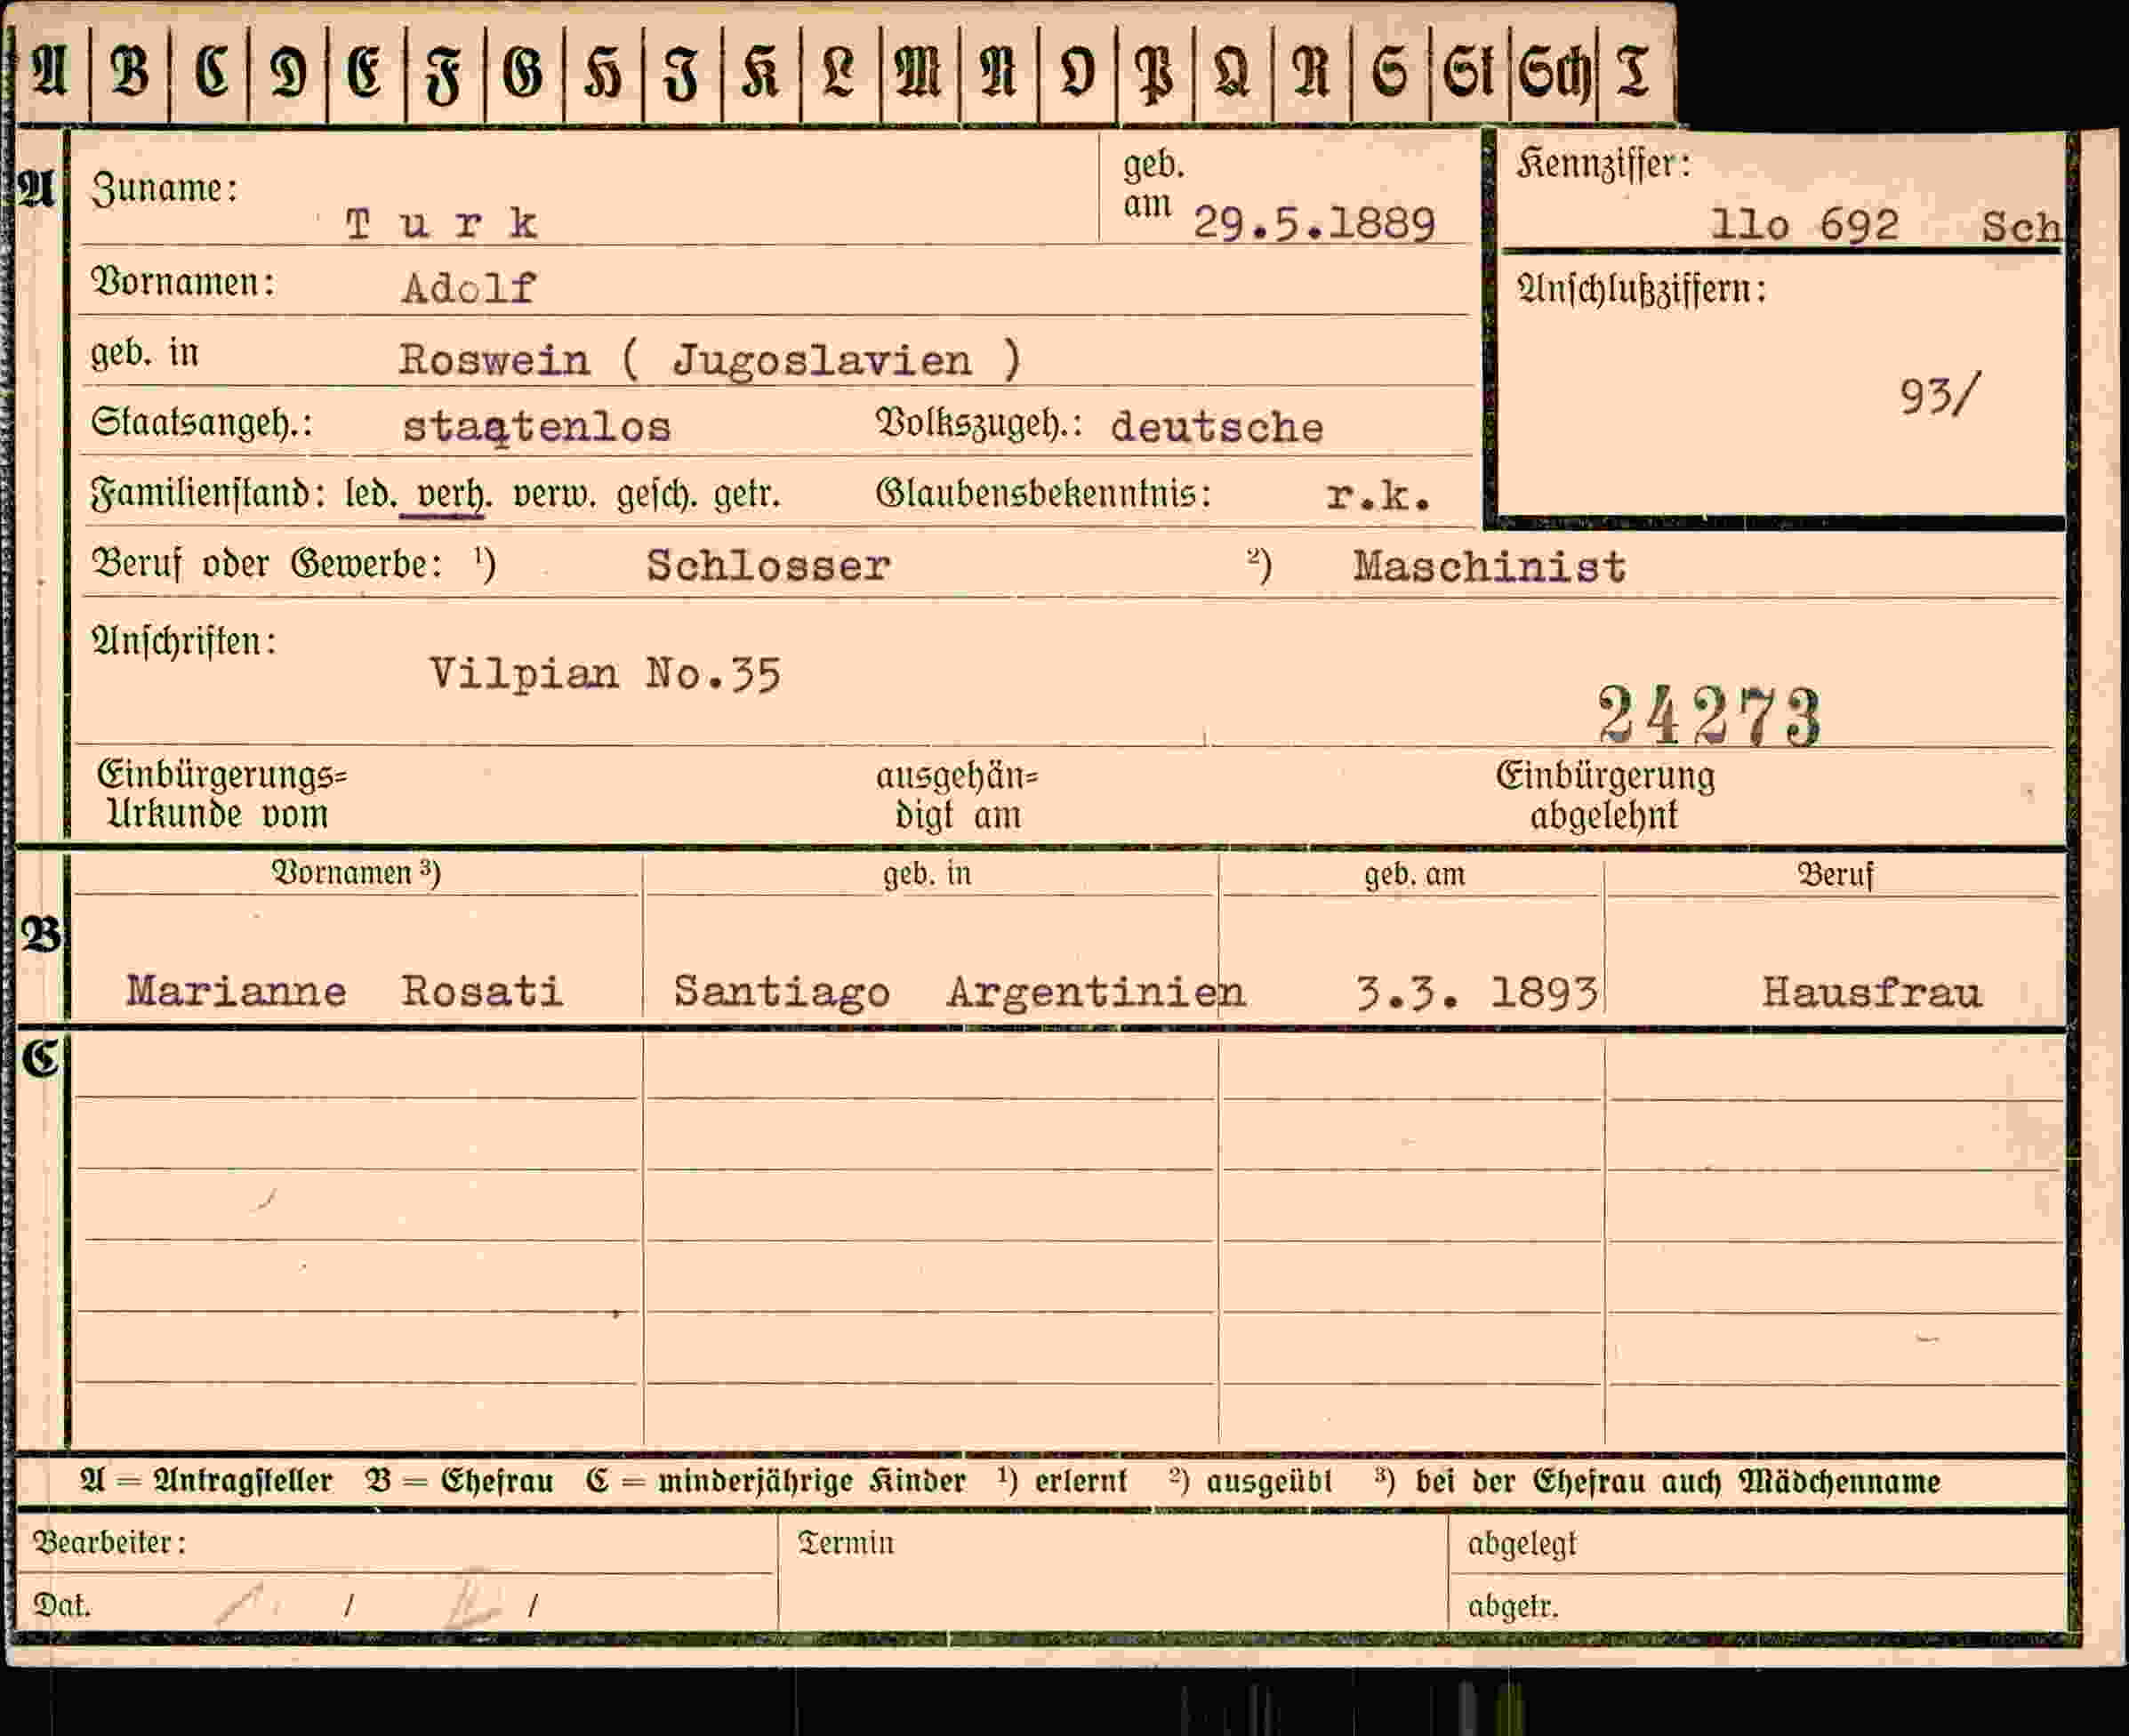
Task: Select index tab letter K
Action: (760, 72)
